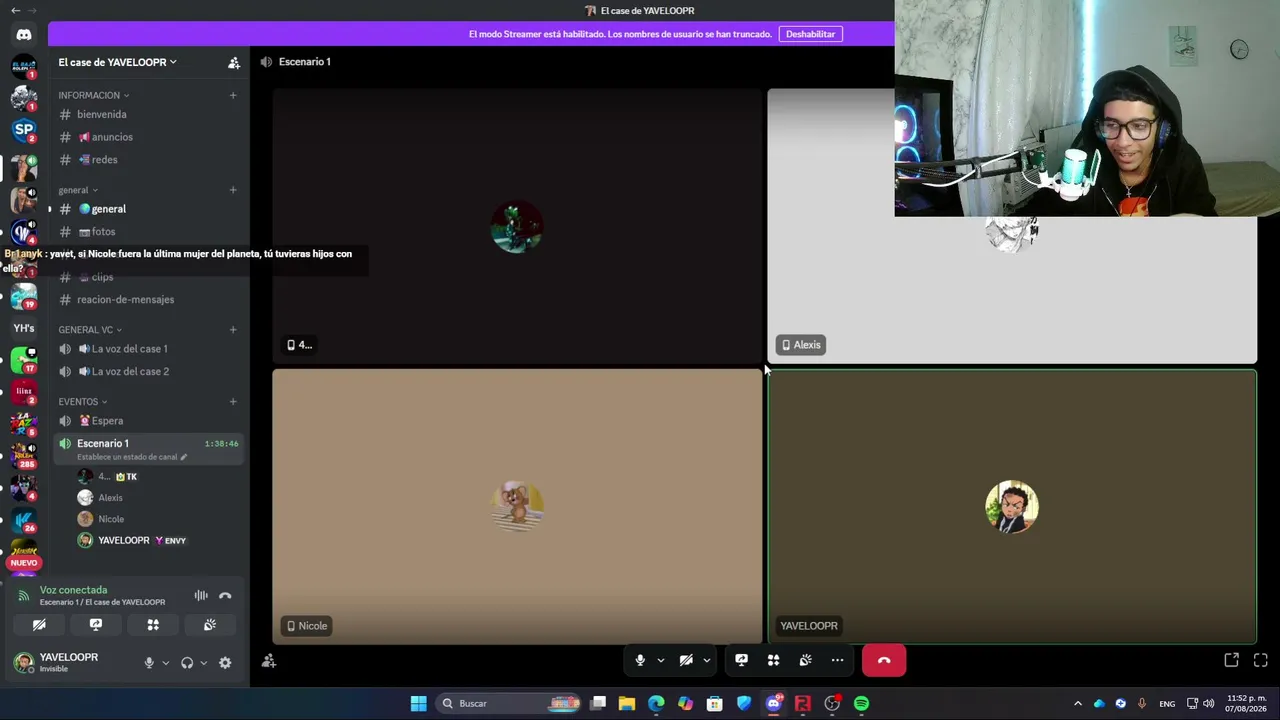Open the redes channel
The height and width of the screenshot is (720, 1280).
148,160
